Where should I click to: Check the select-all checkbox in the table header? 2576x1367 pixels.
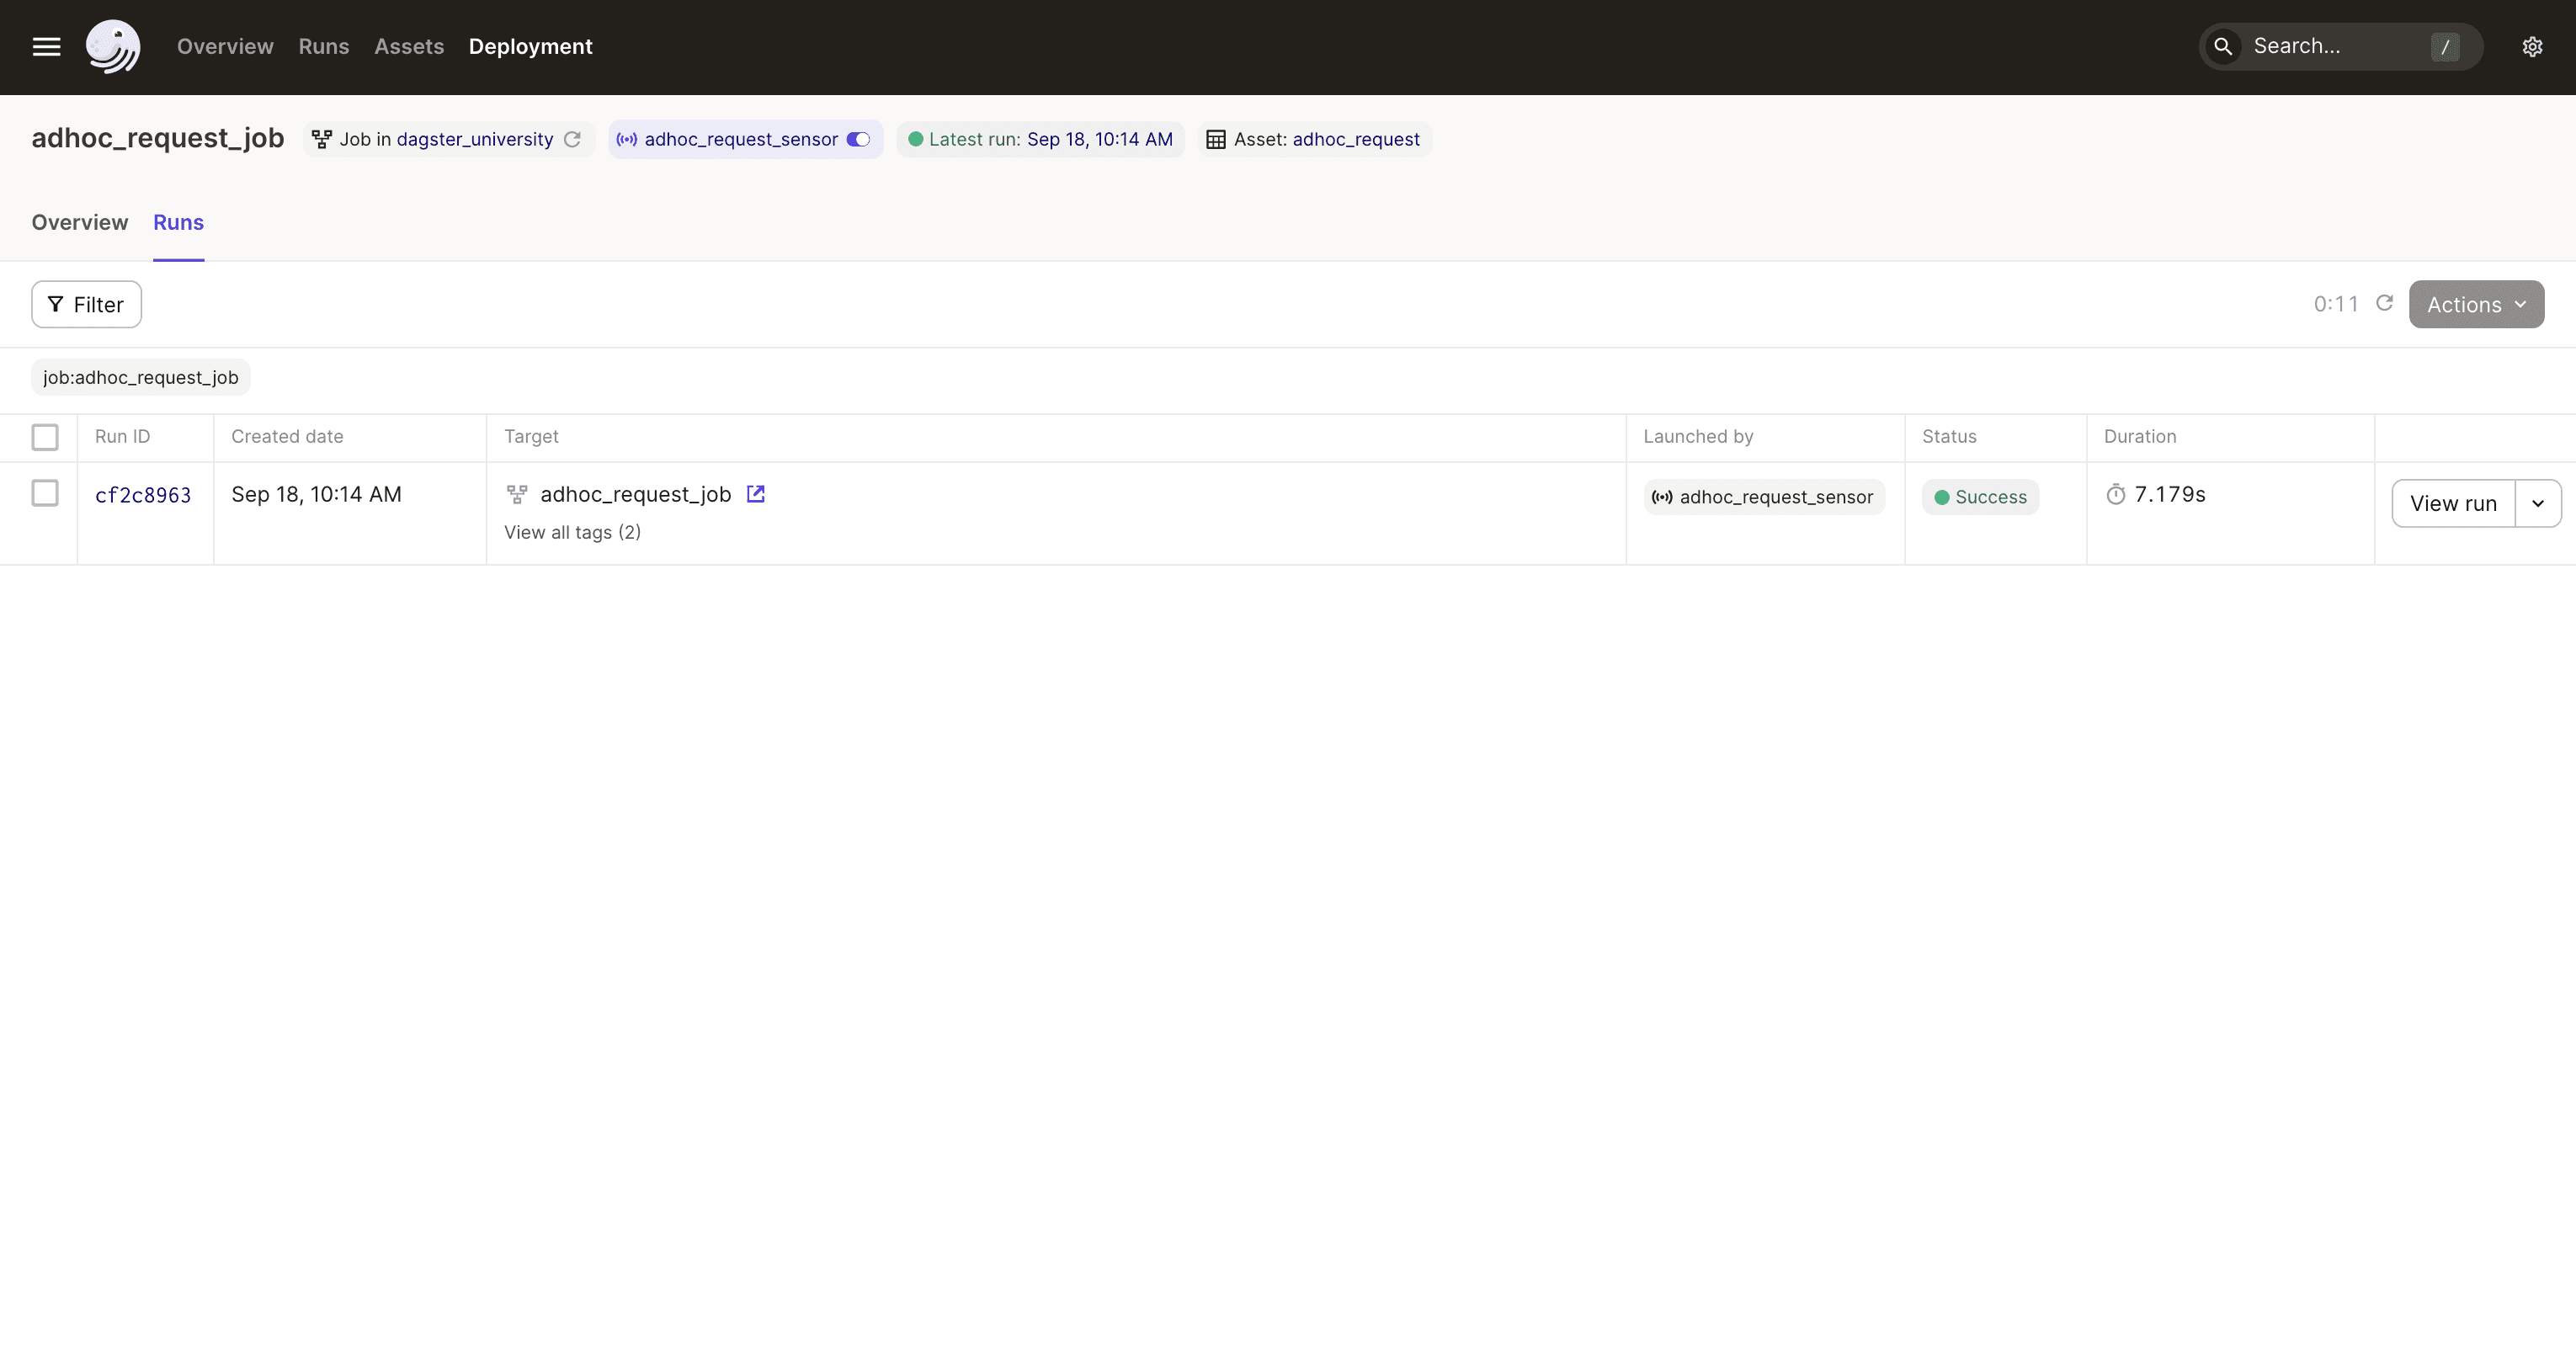click(x=45, y=437)
